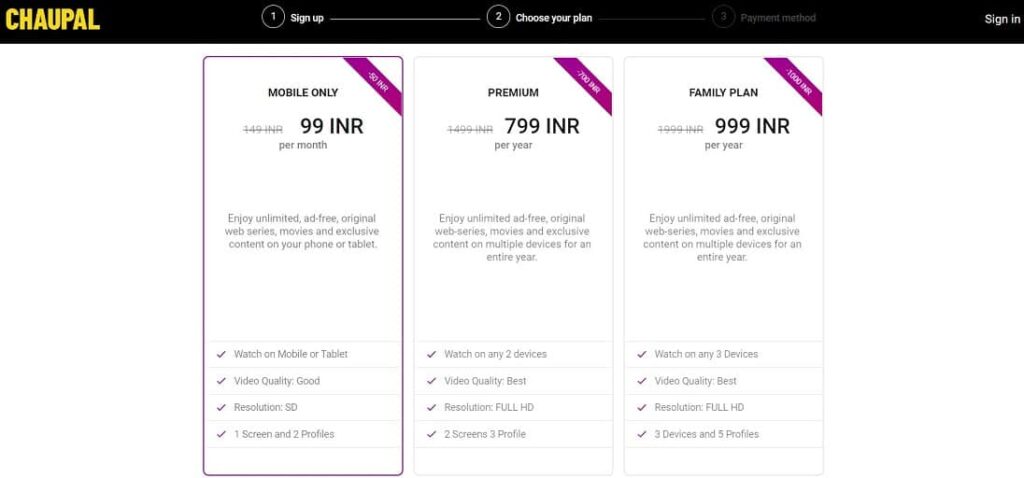
Task: Click checkmark beside 2 Screens 3 Profile
Action: [431, 434]
